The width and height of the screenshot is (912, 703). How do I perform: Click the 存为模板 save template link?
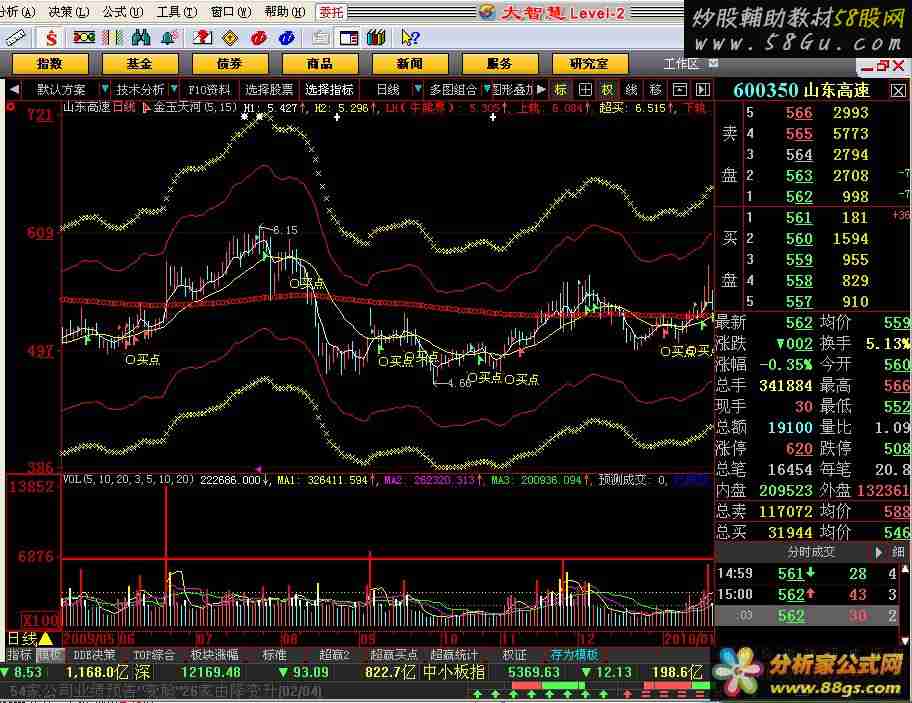575,655
